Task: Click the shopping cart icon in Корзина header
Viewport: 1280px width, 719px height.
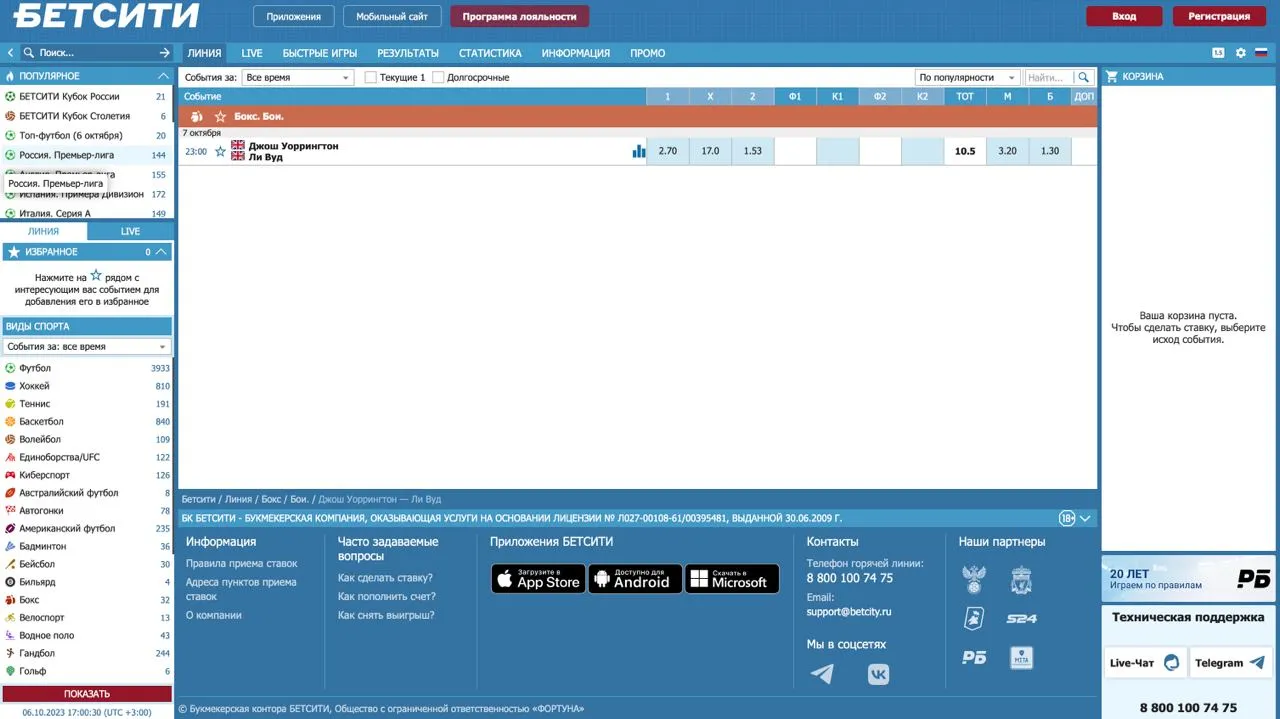Action: (x=1111, y=76)
